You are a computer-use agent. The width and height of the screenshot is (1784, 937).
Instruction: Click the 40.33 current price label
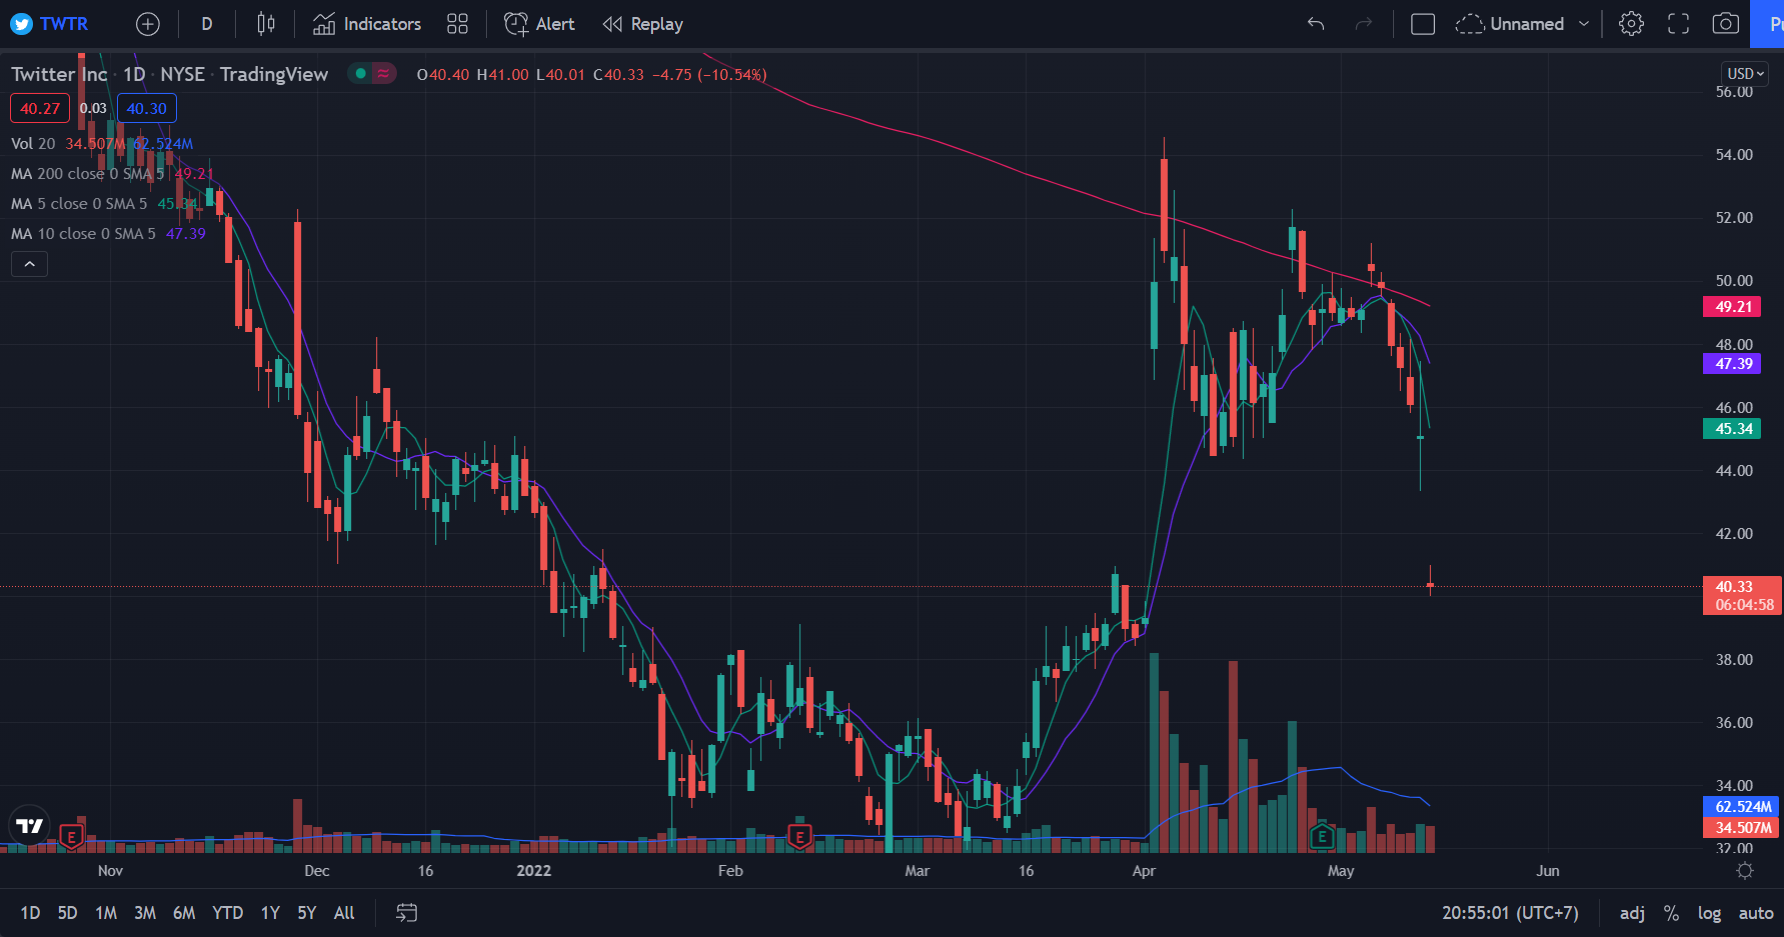pyautogui.click(x=1742, y=596)
